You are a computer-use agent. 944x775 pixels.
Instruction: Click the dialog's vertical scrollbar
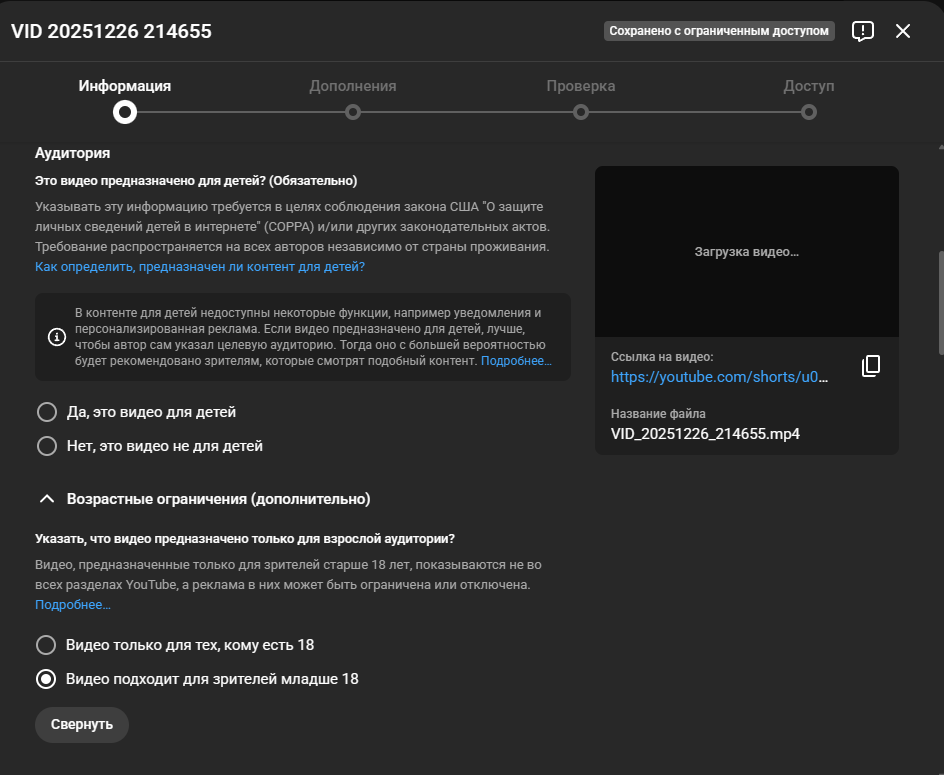939,300
